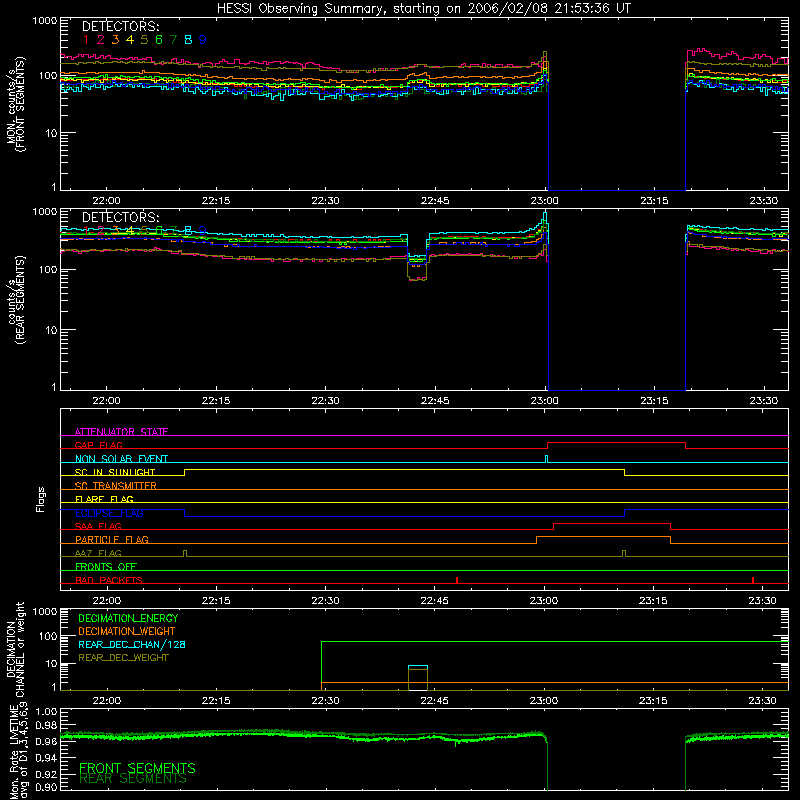Select green detector number 6 in top legend

[x=159, y=40]
